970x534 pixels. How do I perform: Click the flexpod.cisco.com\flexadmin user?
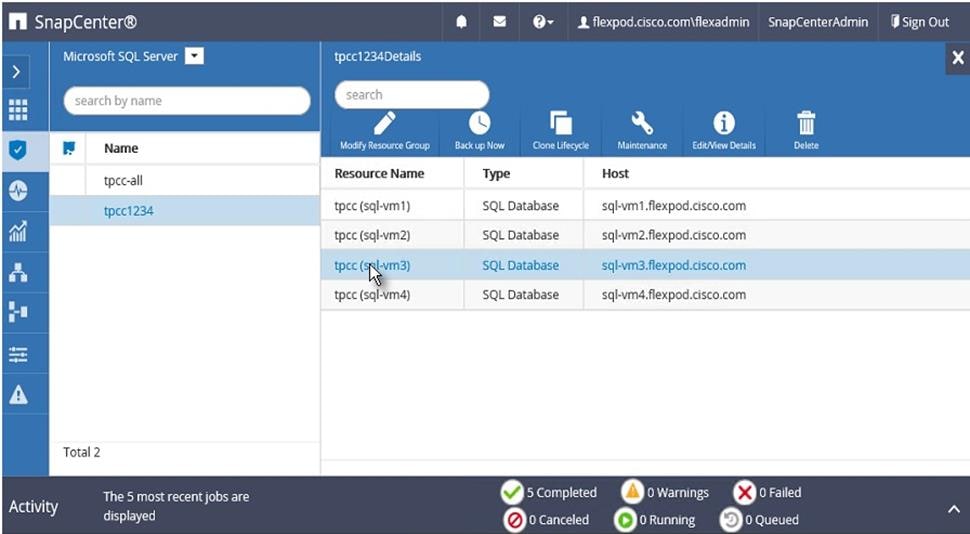(x=663, y=22)
